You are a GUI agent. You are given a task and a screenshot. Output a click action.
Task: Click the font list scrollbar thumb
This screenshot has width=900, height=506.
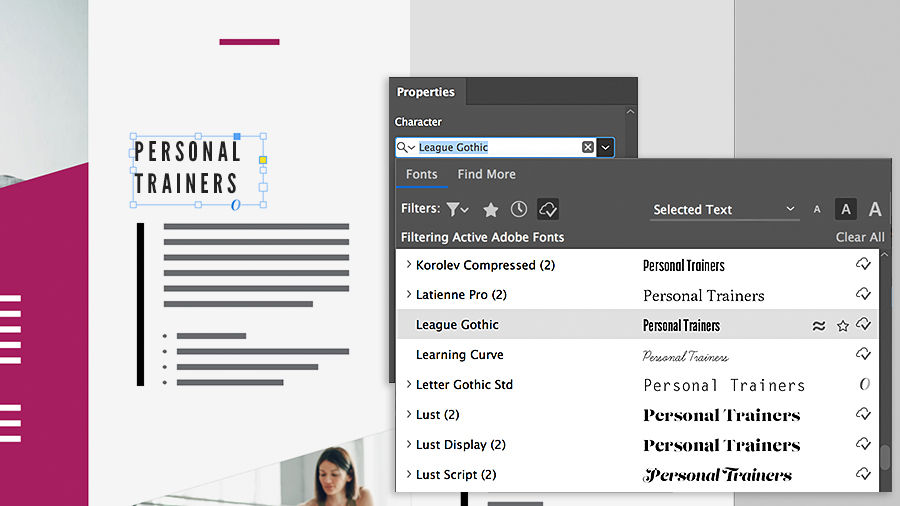pos(886,457)
